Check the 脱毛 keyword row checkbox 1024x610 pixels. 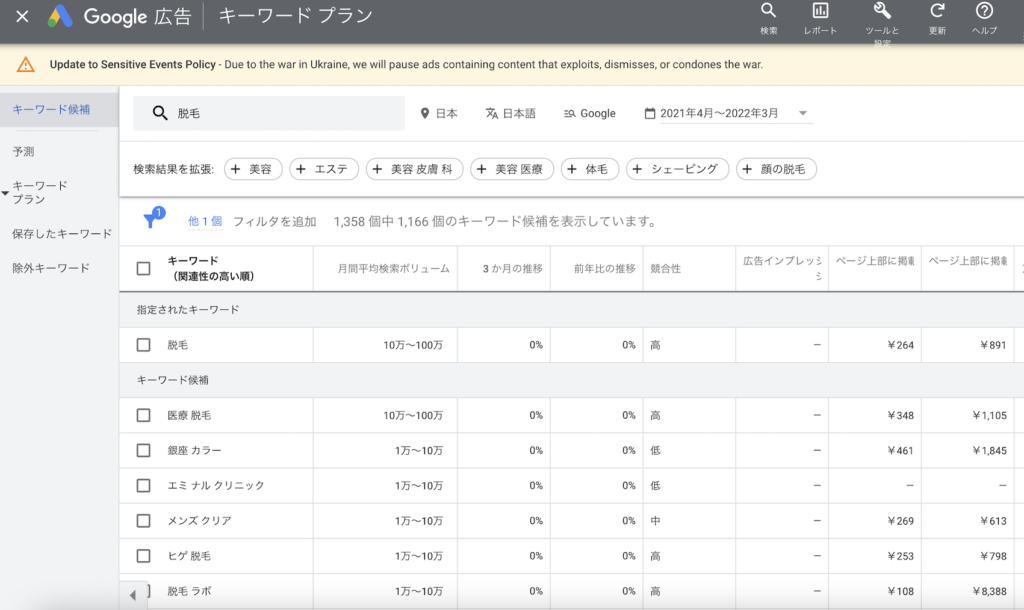[144, 345]
